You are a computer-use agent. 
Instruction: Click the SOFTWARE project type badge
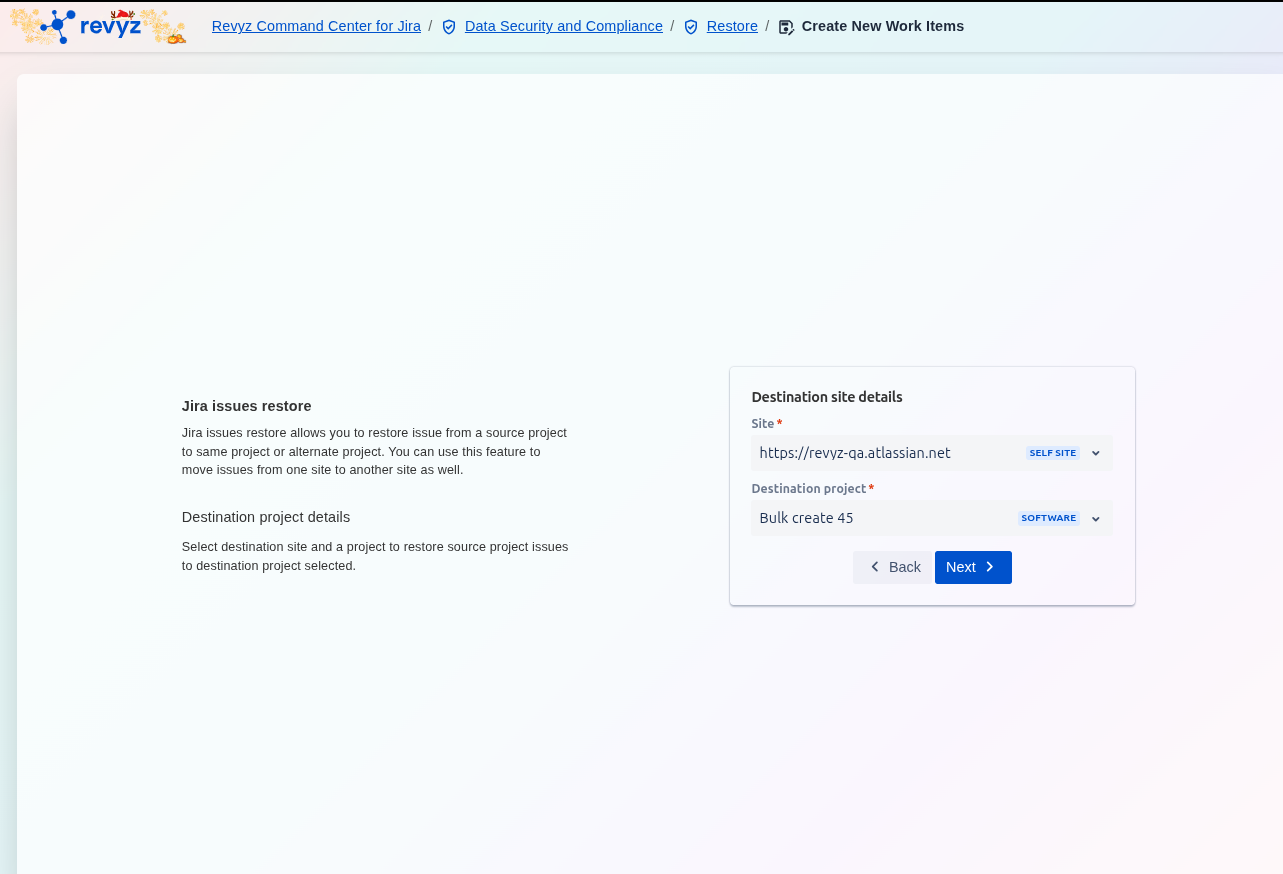1048,518
